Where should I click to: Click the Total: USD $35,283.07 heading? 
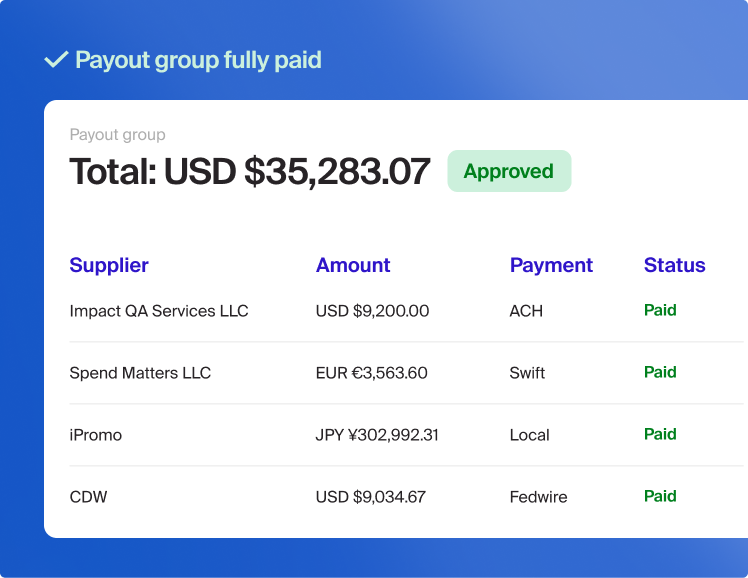pyautogui.click(x=249, y=172)
